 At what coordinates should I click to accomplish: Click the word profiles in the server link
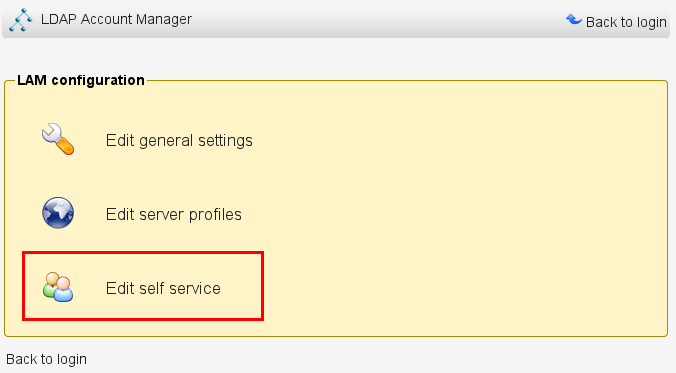[215, 214]
